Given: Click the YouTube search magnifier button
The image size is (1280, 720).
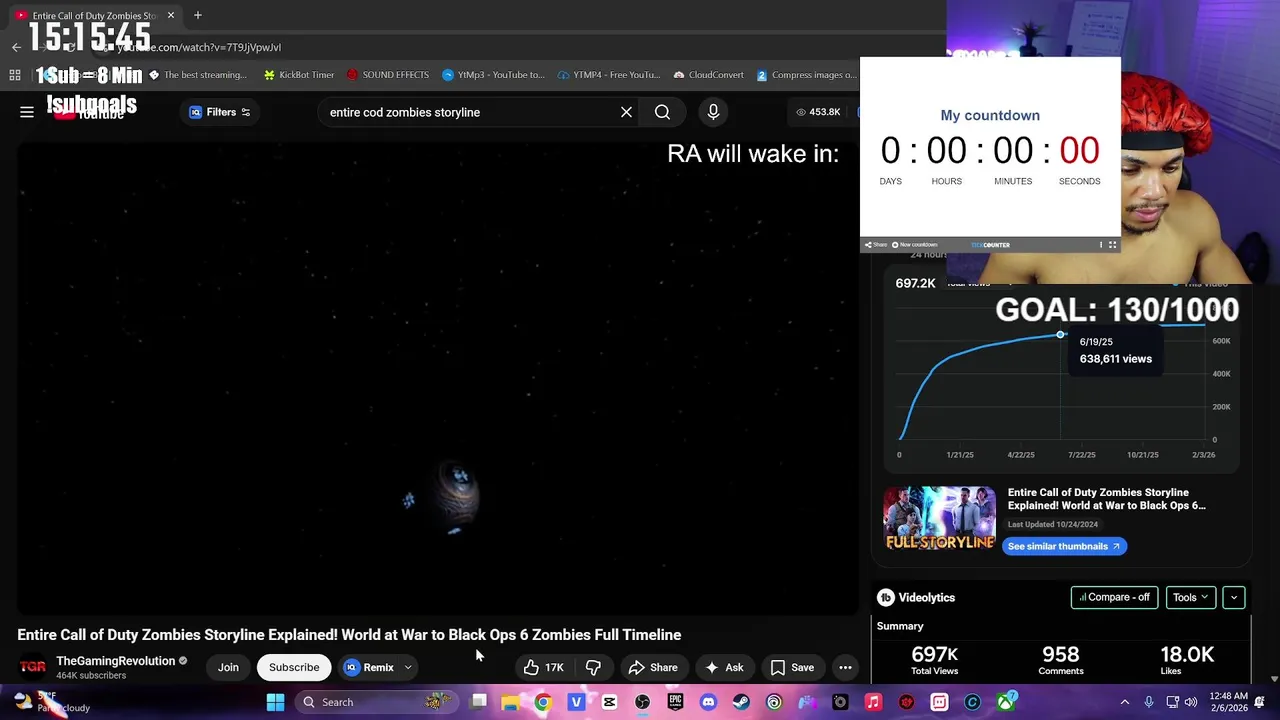Looking at the screenshot, I should pyautogui.click(x=662, y=112).
